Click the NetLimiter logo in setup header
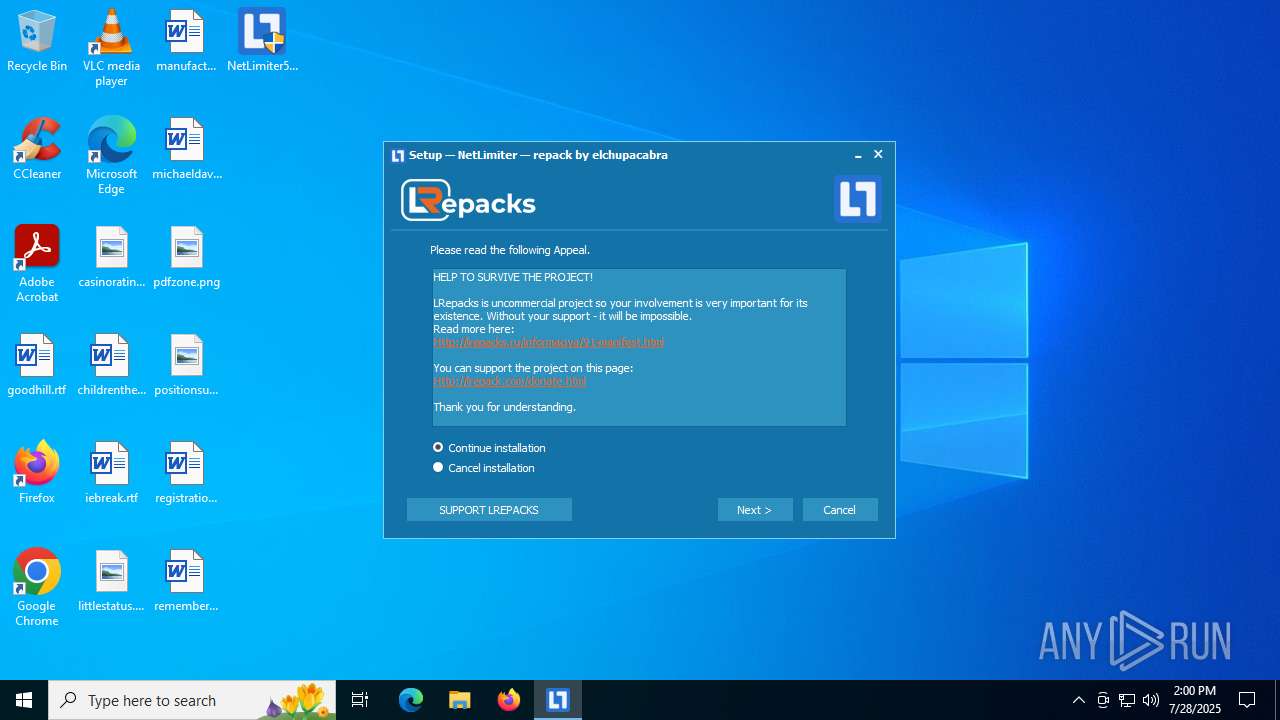The height and width of the screenshot is (720, 1280). click(857, 199)
